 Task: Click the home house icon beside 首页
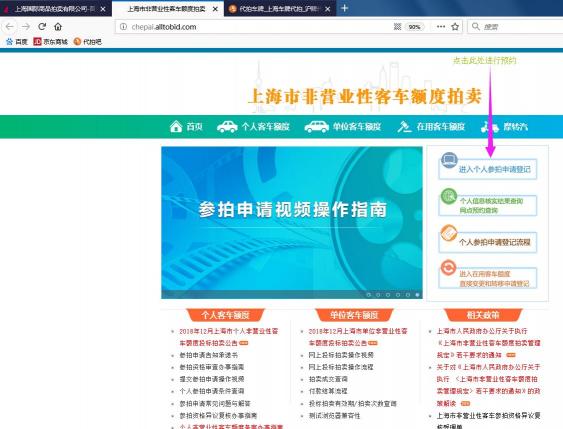pyautogui.click(x=176, y=126)
